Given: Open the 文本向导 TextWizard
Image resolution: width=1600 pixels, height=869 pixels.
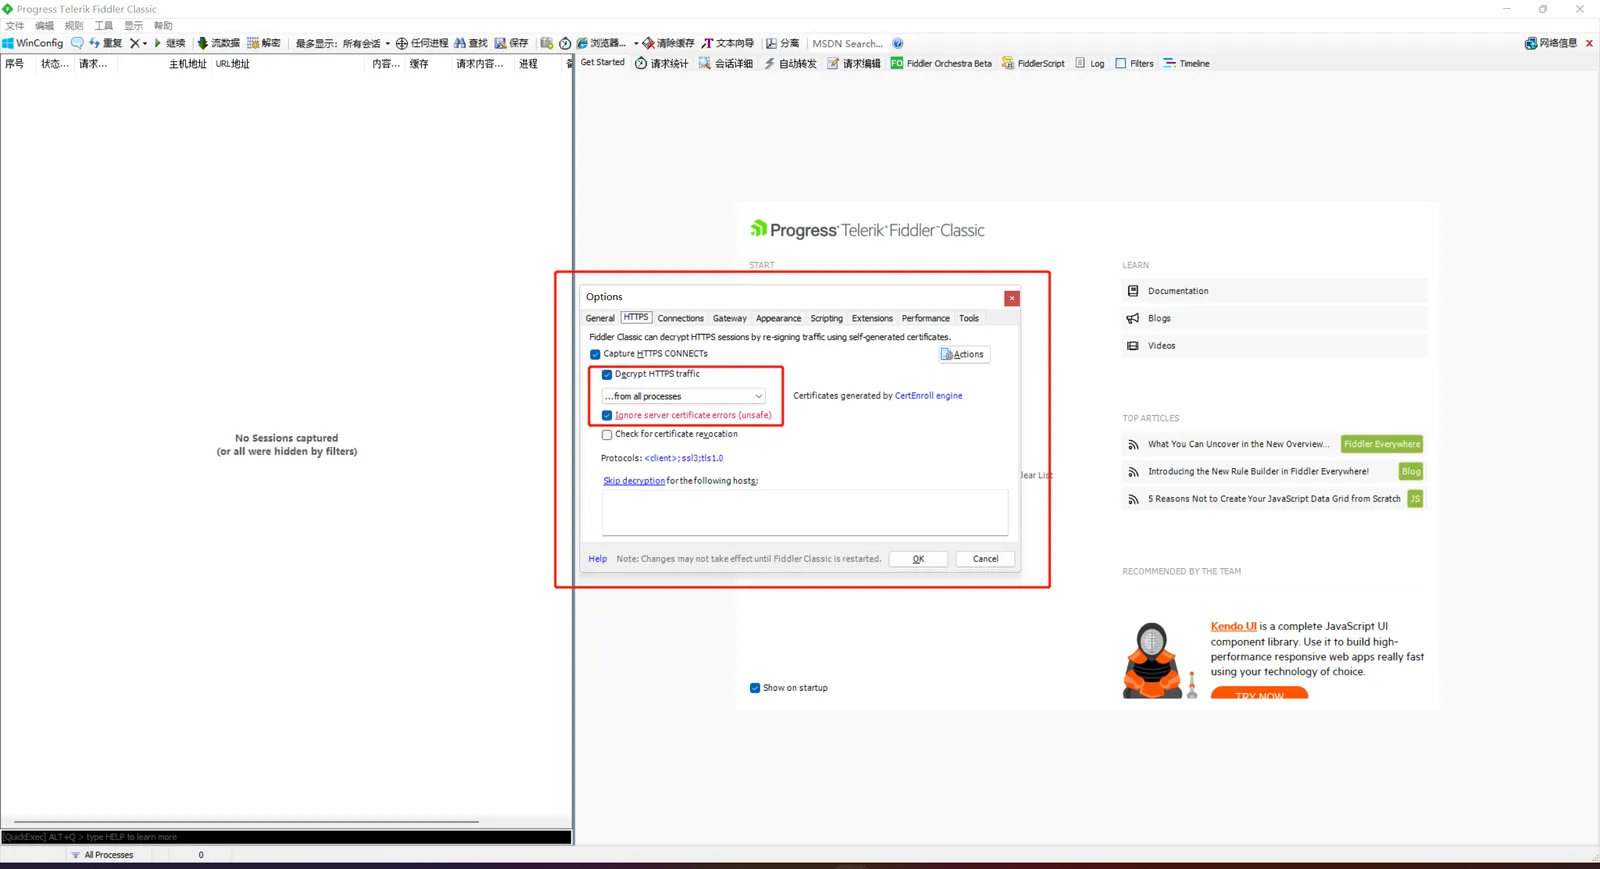Looking at the screenshot, I should click(x=728, y=43).
